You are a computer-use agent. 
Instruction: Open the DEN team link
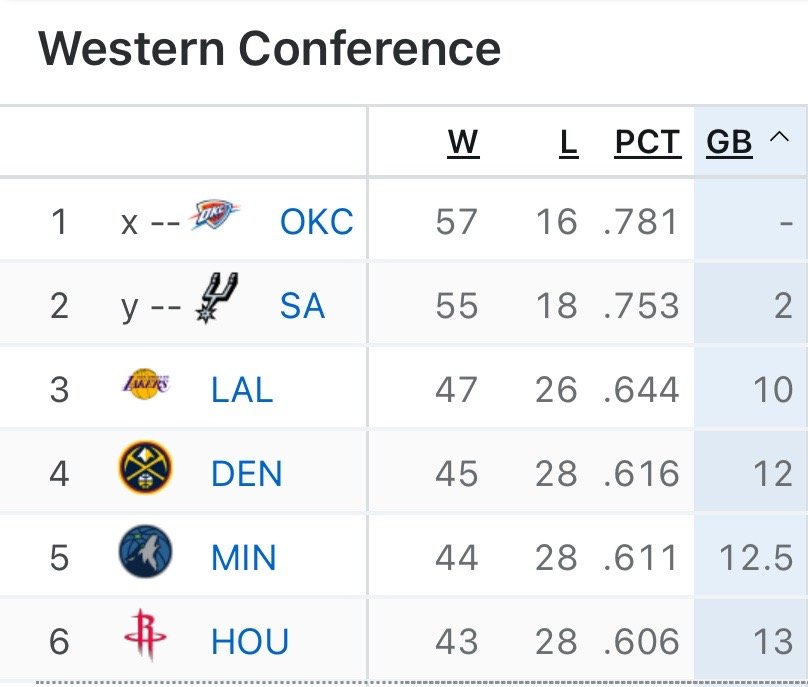click(247, 474)
